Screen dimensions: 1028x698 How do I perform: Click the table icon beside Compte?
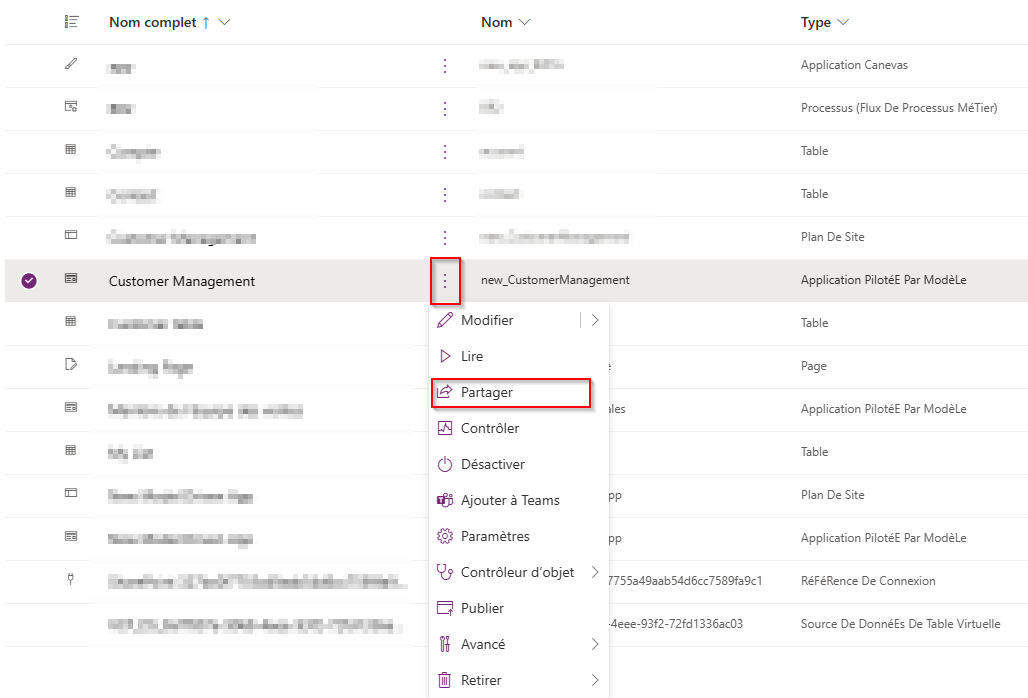tap(70, 150)
